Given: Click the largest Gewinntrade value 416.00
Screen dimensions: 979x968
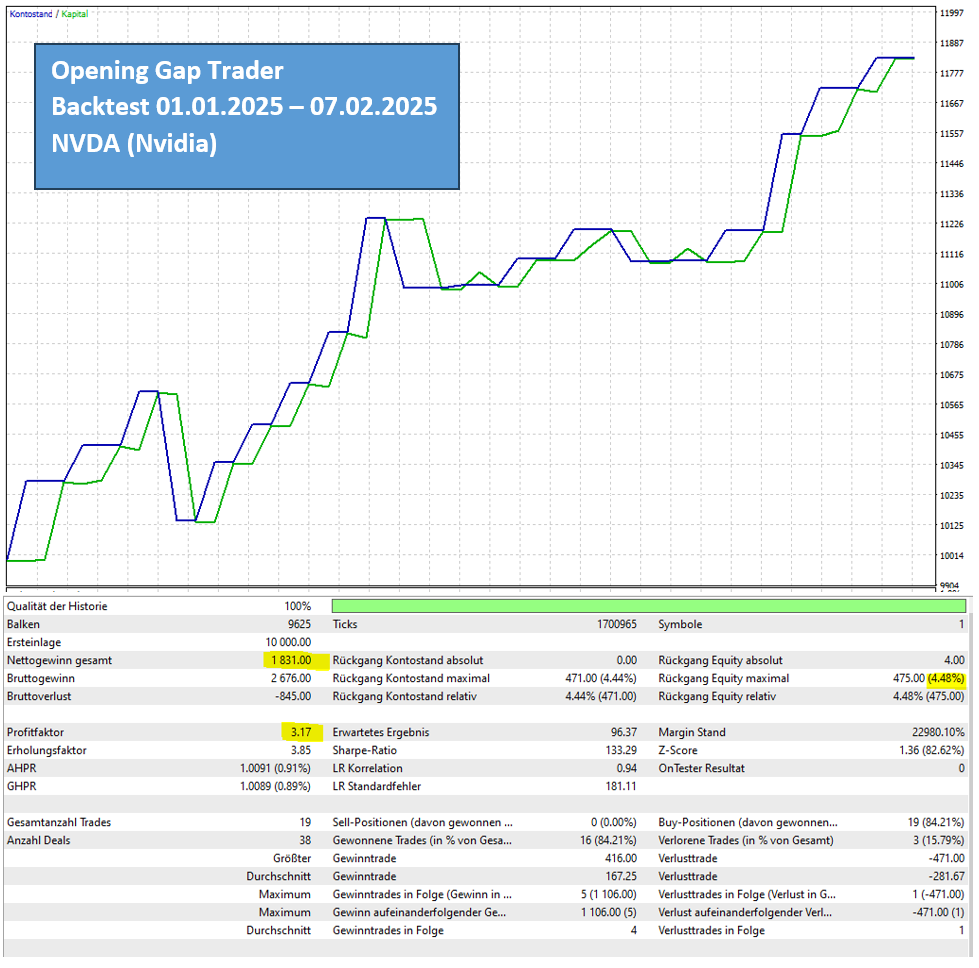Looking at the screenshot, I should [621, 859].
